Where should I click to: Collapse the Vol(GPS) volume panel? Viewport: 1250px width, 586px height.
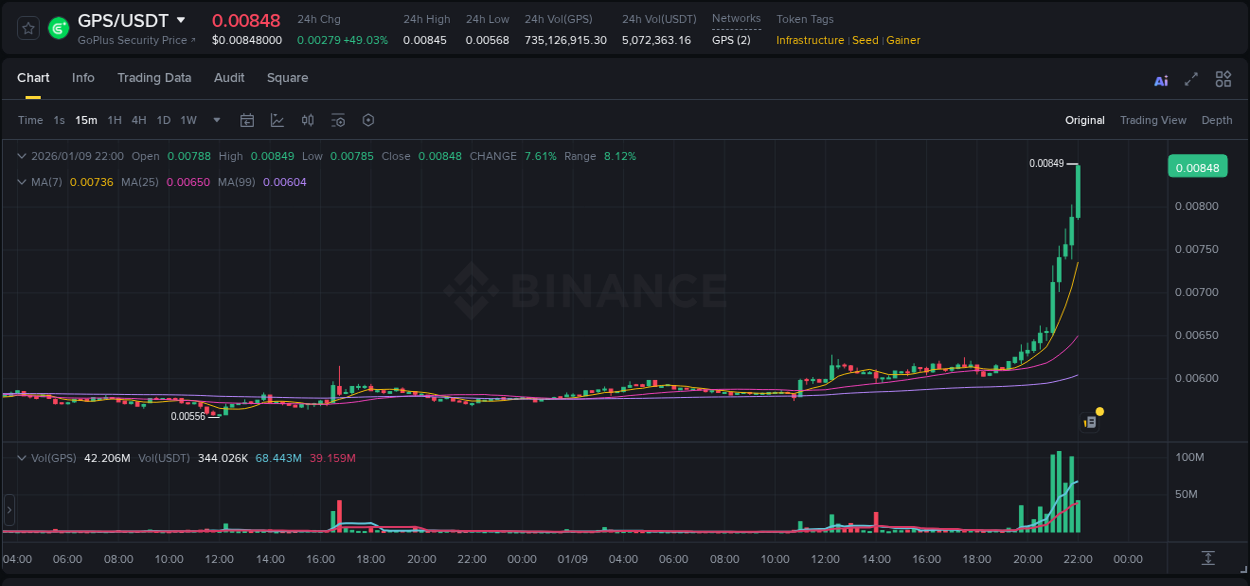(22, 457)
